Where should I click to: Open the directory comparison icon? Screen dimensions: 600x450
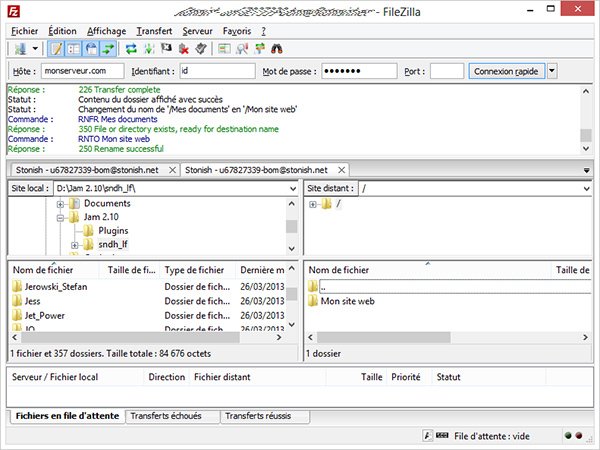coord(241,48)
